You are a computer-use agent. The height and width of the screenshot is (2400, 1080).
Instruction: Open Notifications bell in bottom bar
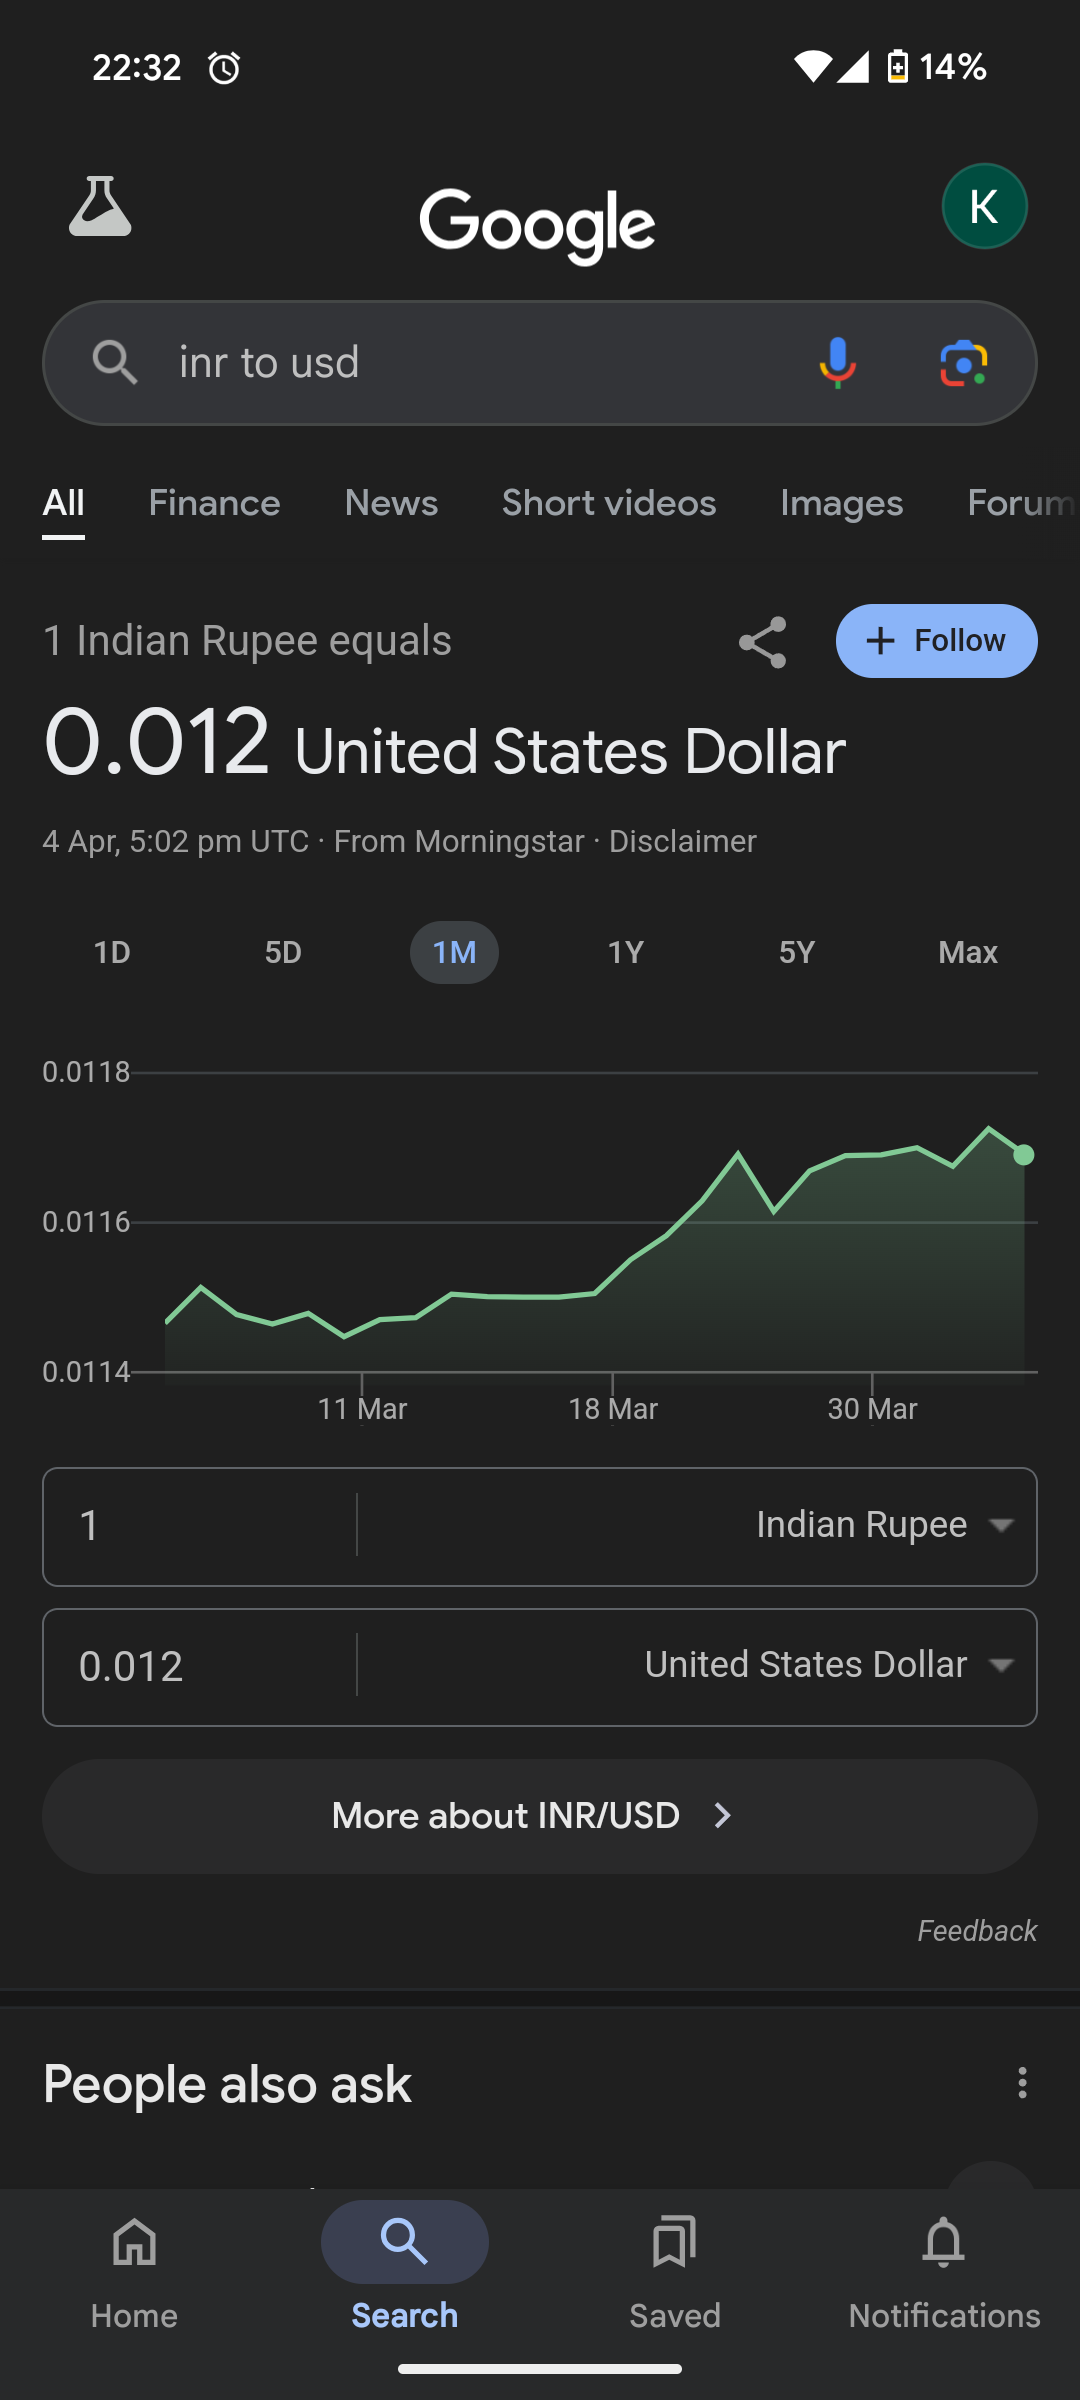pyautogui.click(x=944, y=2267)
